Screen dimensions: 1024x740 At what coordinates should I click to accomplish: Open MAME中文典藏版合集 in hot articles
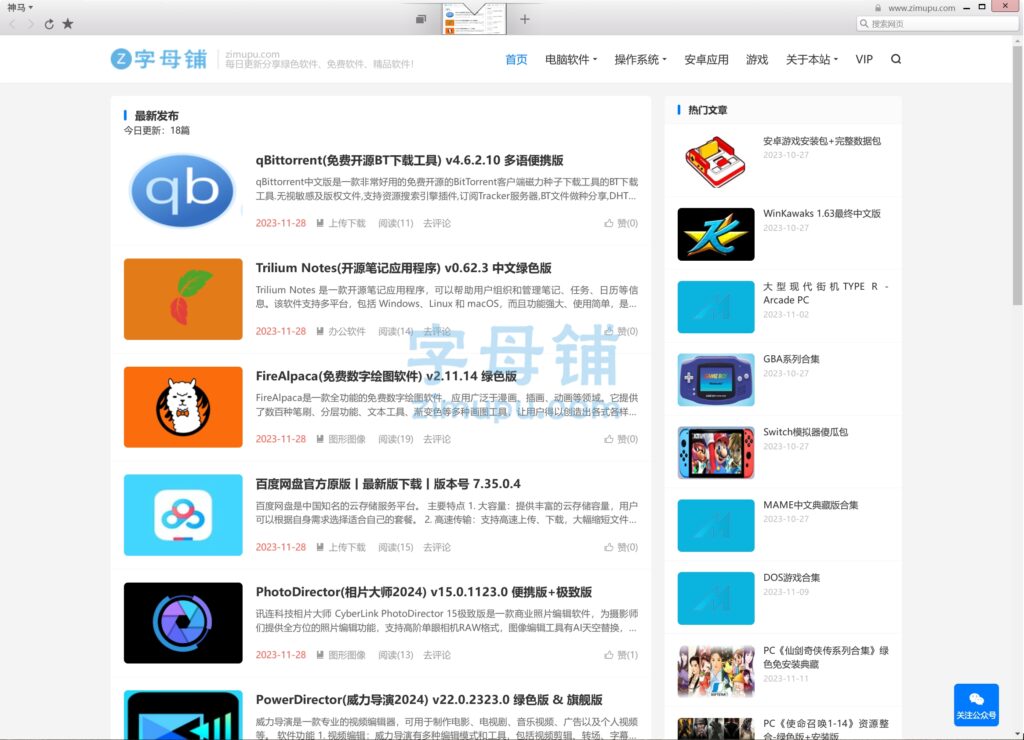click(810, 505)
